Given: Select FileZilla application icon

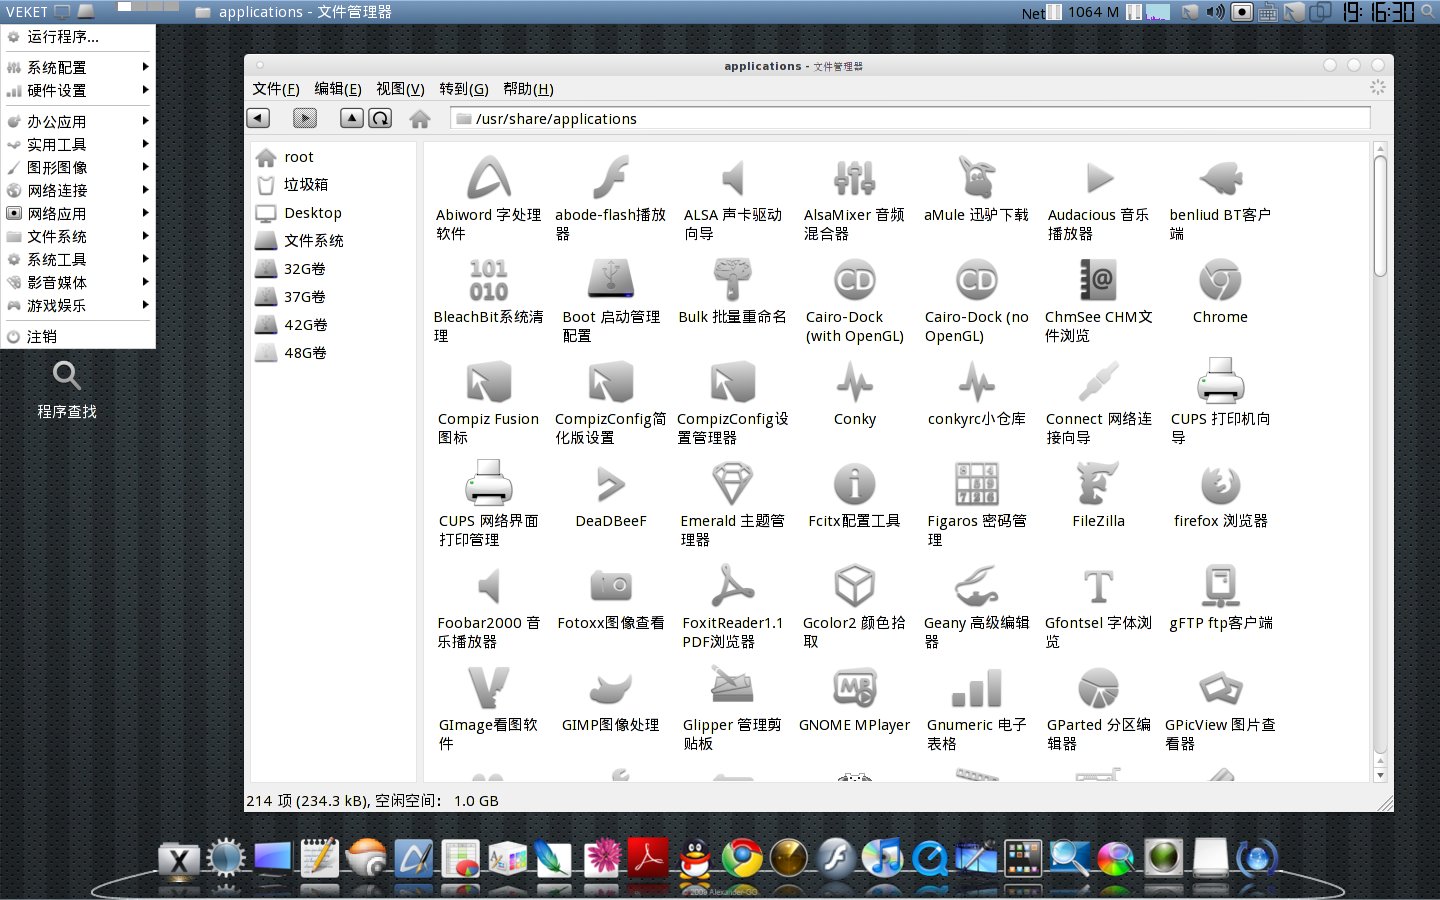Looking at the screenshot, I should pyautogui.click(x=1098, y=485).
